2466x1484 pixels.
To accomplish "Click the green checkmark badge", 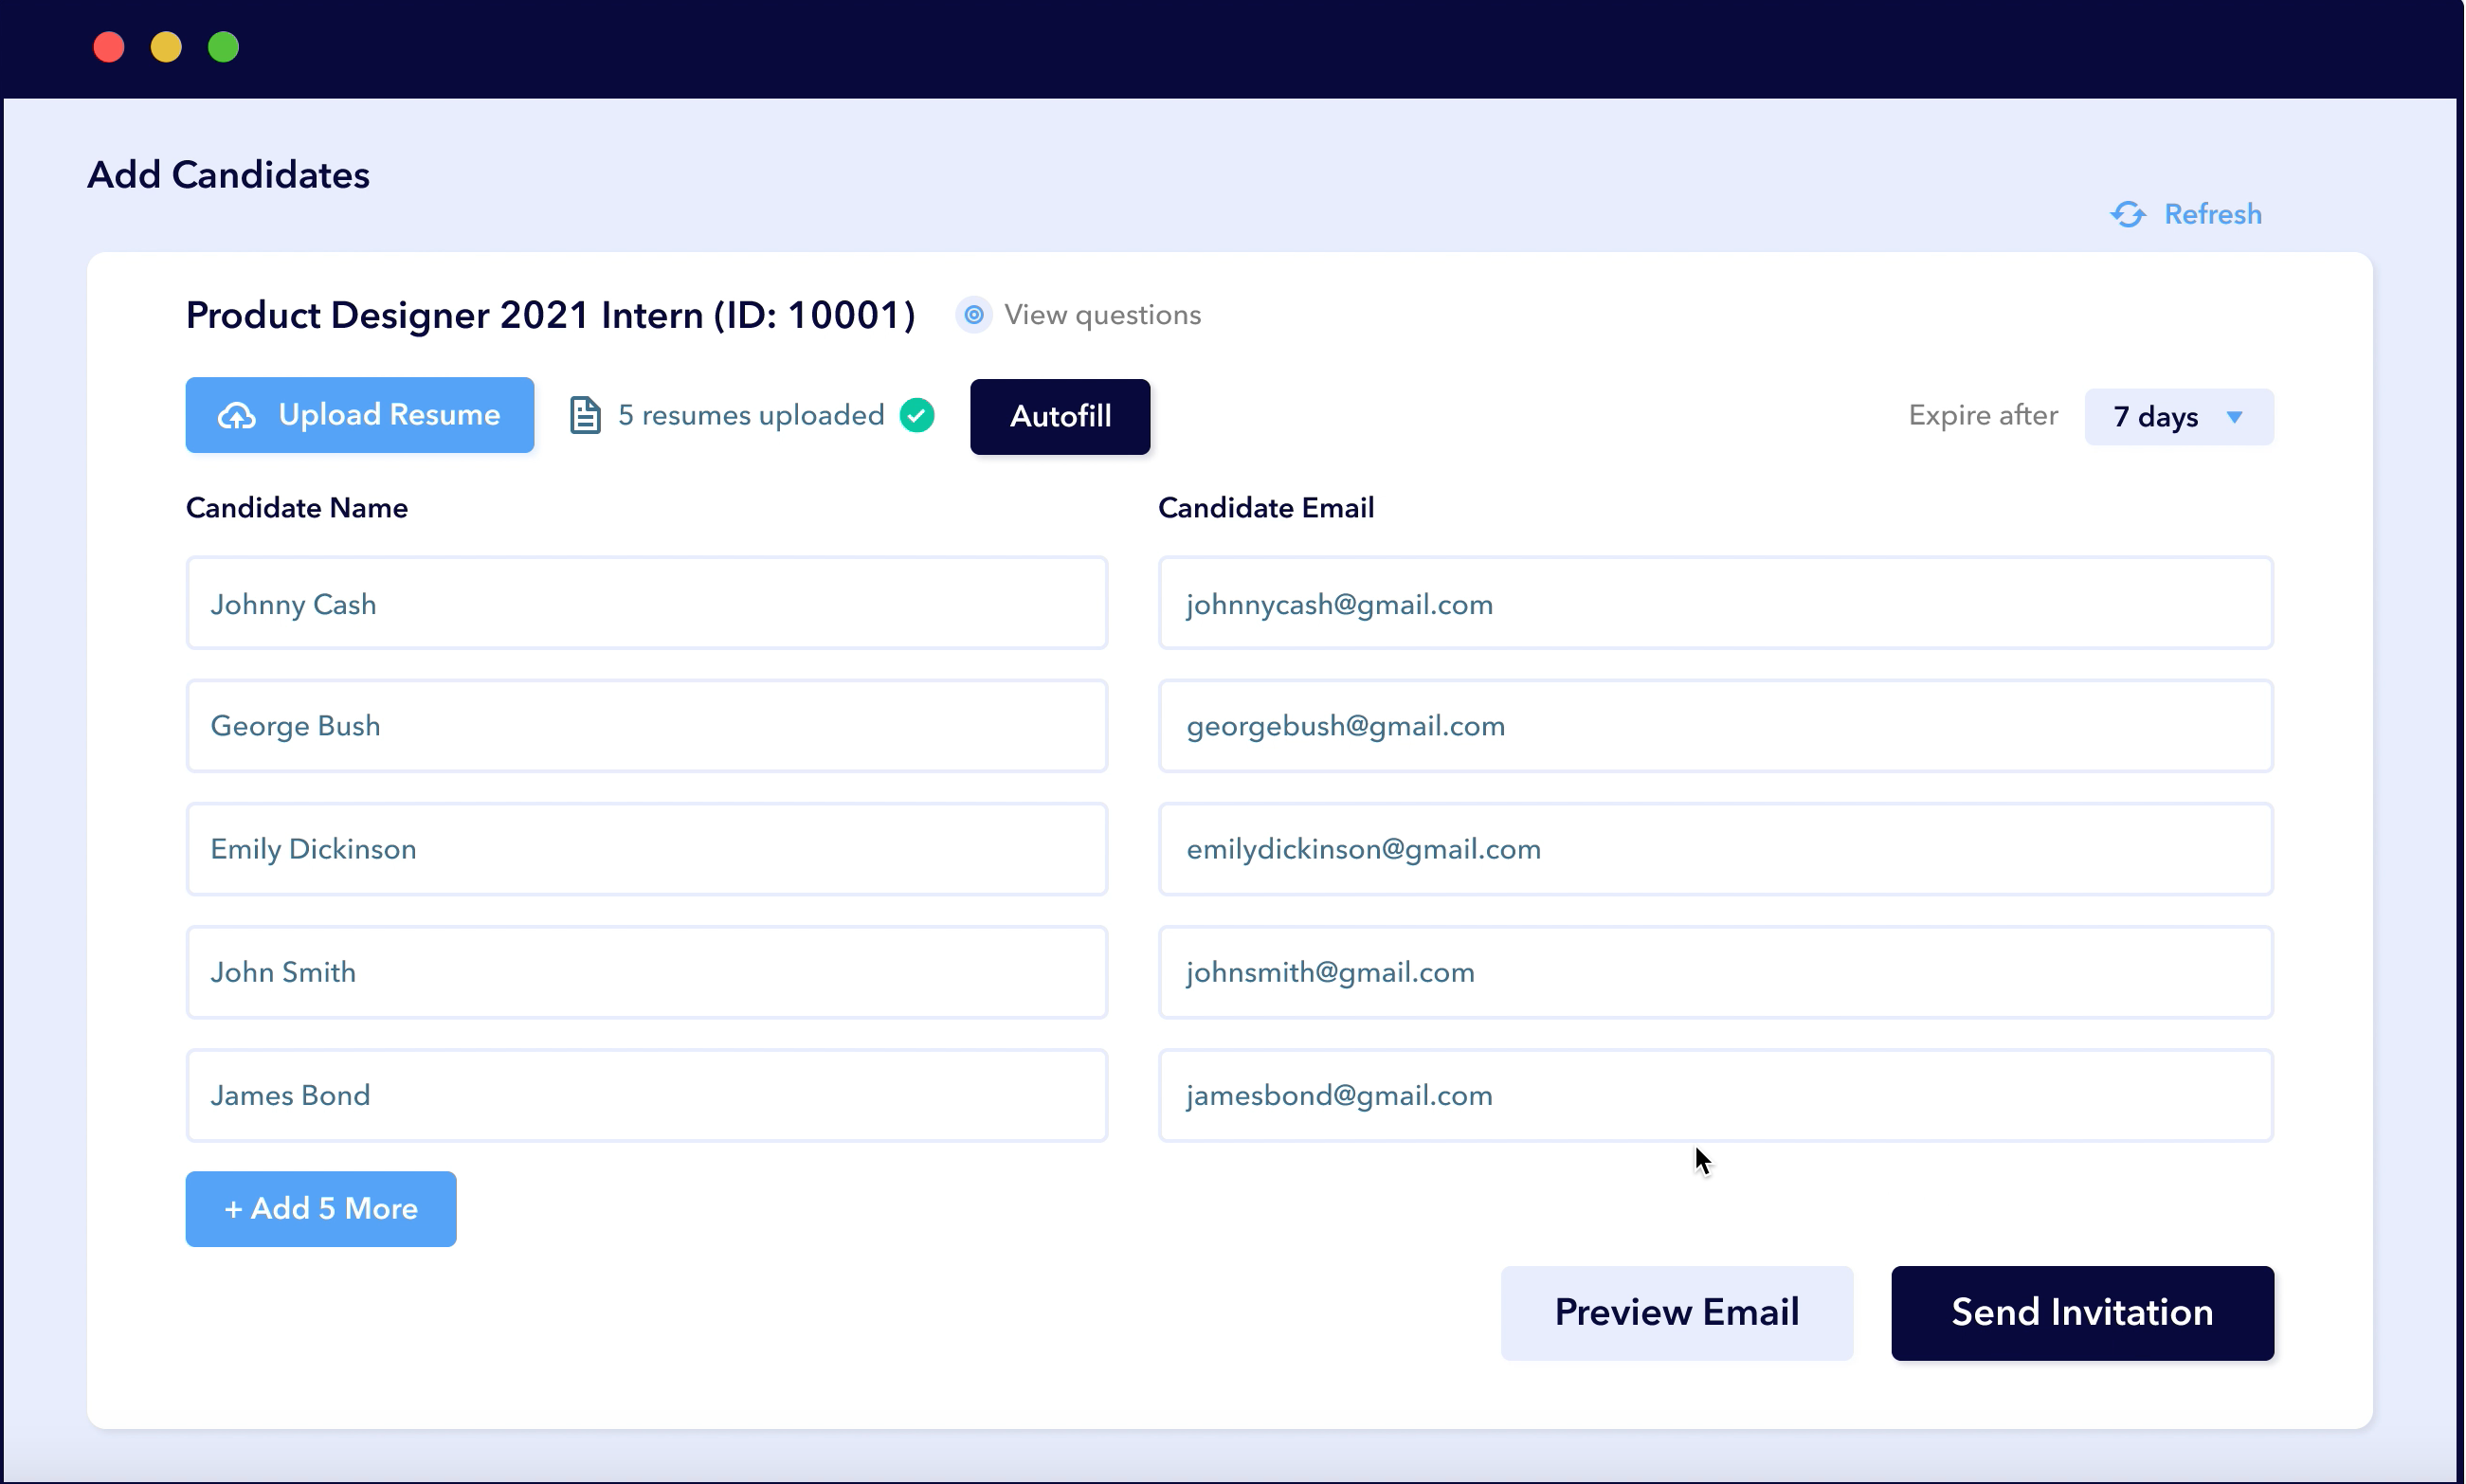I will (x=916, y=415).
